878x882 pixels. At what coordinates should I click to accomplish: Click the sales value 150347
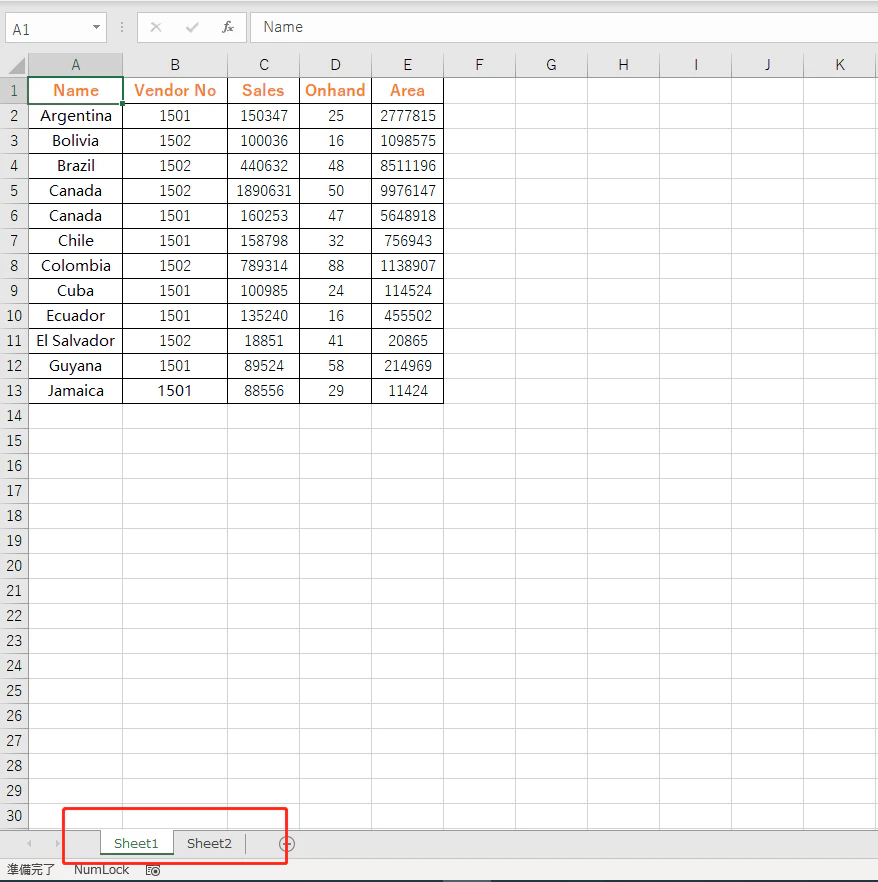pyautogui.click(x=264, y=116)
